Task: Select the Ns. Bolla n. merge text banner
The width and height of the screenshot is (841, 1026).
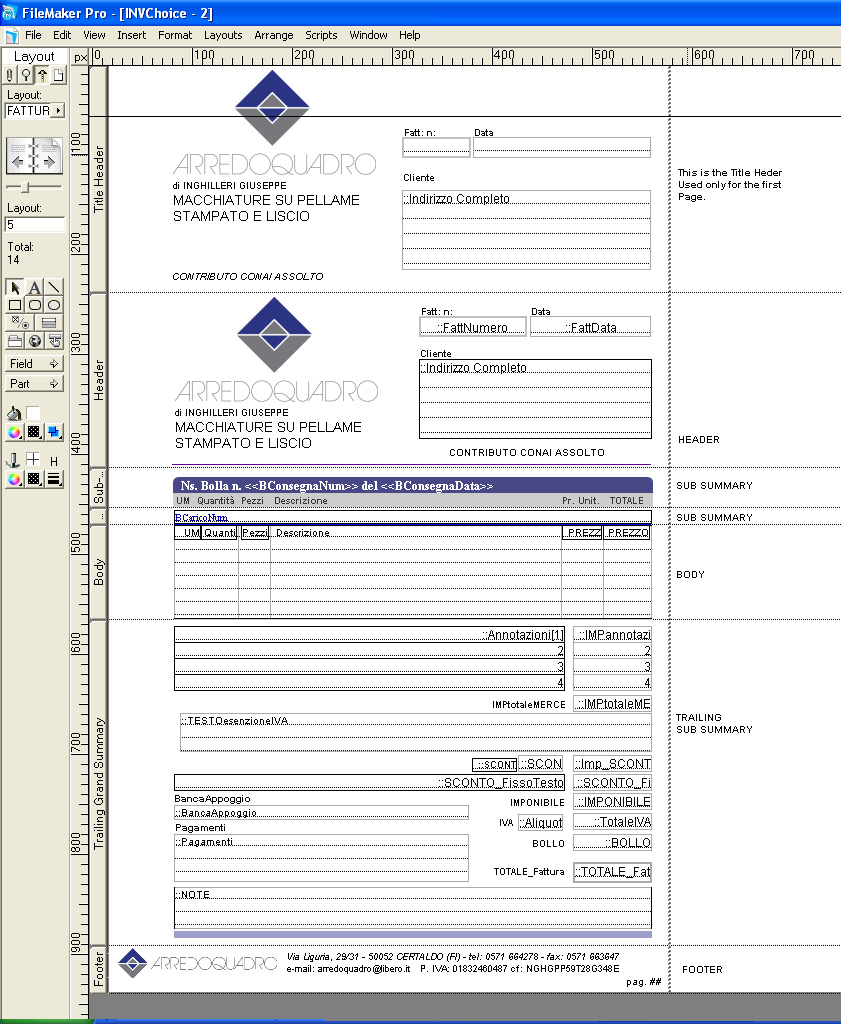Action: click(x=413, y=486)
